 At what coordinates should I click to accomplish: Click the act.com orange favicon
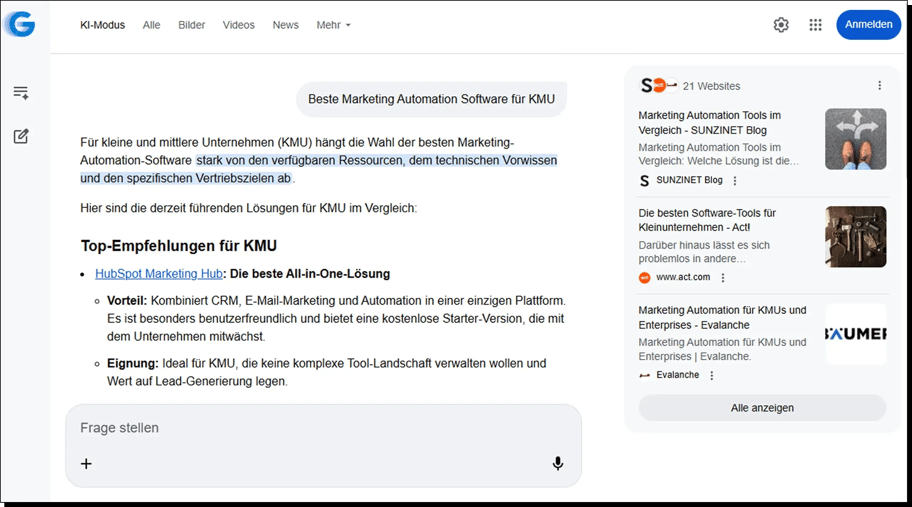coord(644,277)
